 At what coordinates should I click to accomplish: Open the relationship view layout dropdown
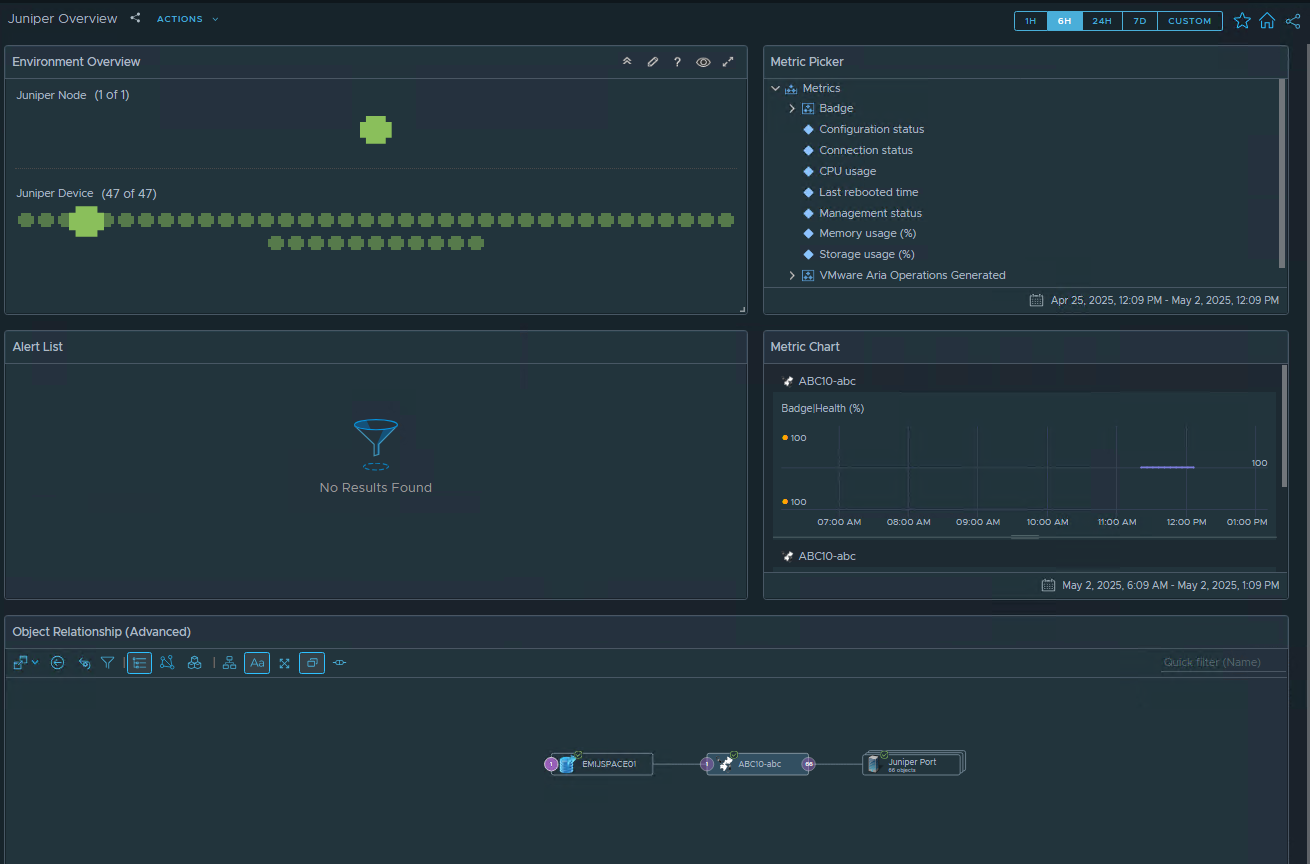[x=26, y=662]
